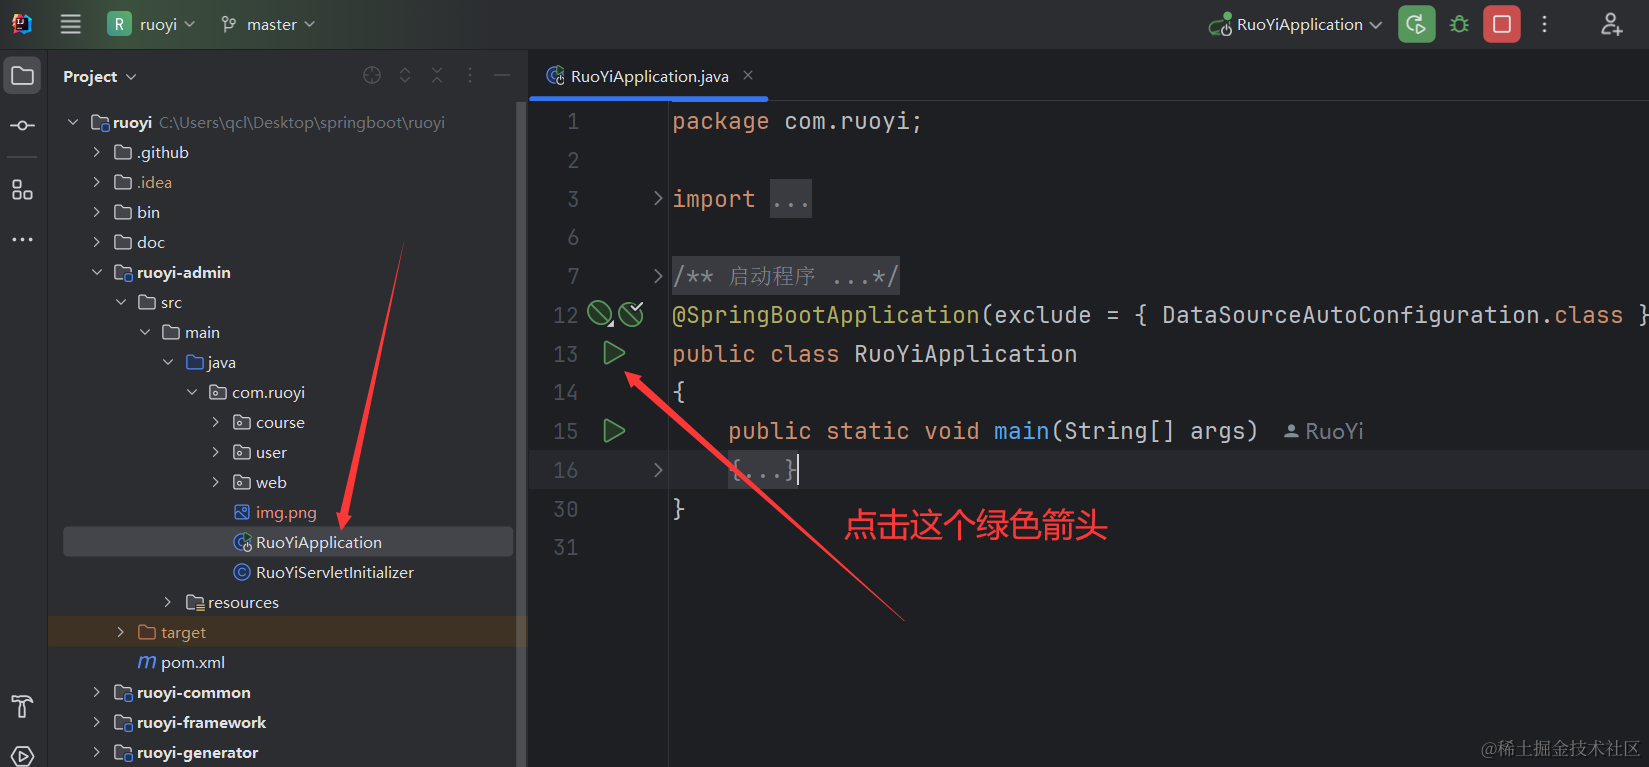Select RuoYiServletInitializer in the project tree

334,572
